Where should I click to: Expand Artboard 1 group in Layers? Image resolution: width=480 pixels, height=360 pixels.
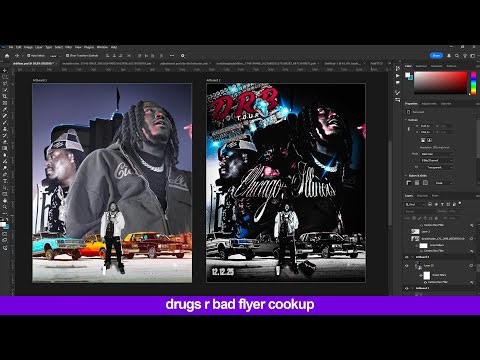[412, 288]
